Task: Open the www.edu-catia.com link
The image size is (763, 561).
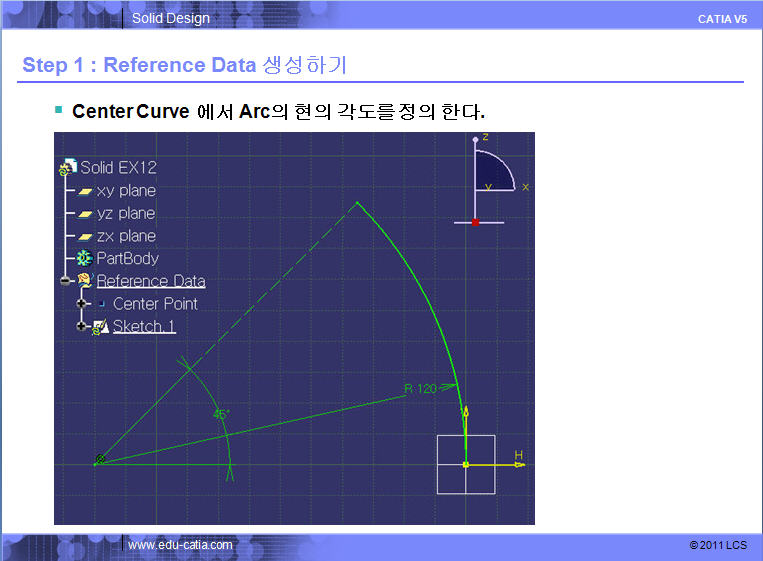Action: (x=180, y=545)
